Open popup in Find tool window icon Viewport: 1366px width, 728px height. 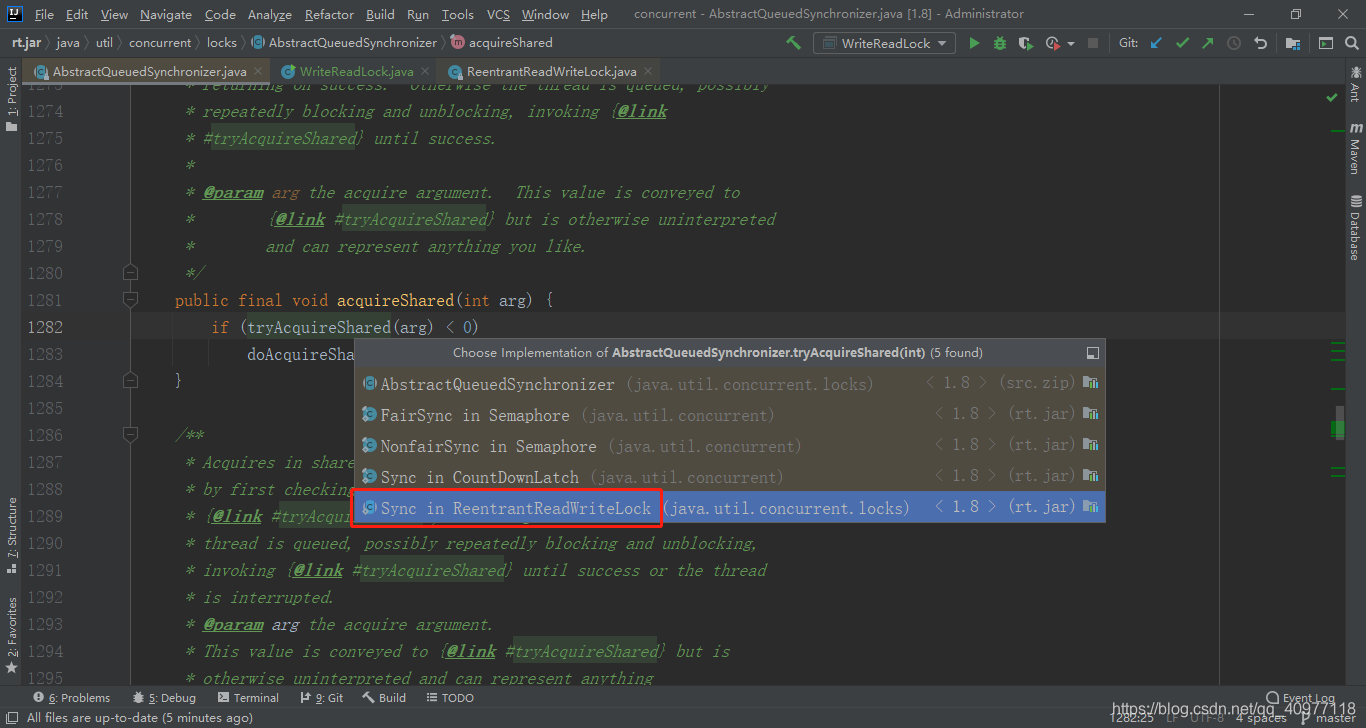click(1093, 353)
